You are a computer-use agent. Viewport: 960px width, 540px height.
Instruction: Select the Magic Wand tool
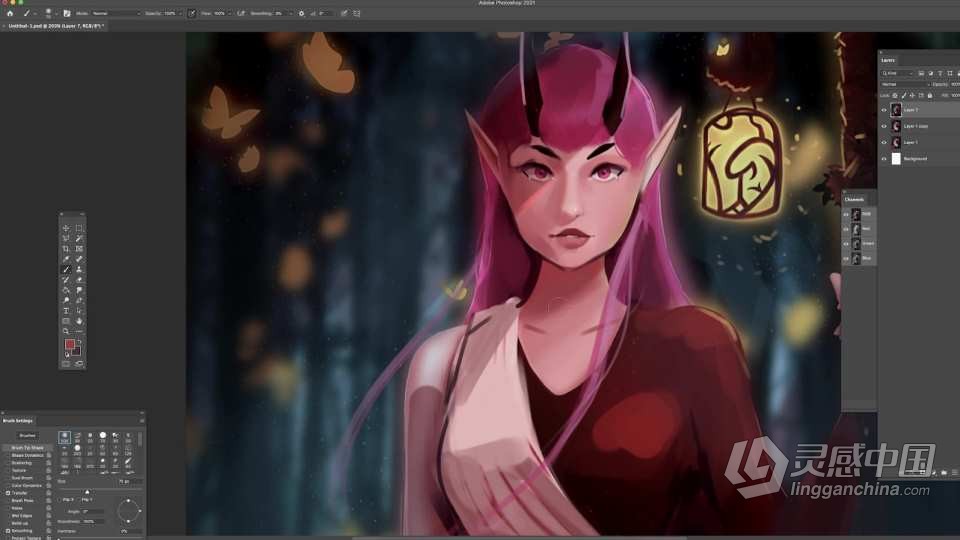[x=79, y=238]
